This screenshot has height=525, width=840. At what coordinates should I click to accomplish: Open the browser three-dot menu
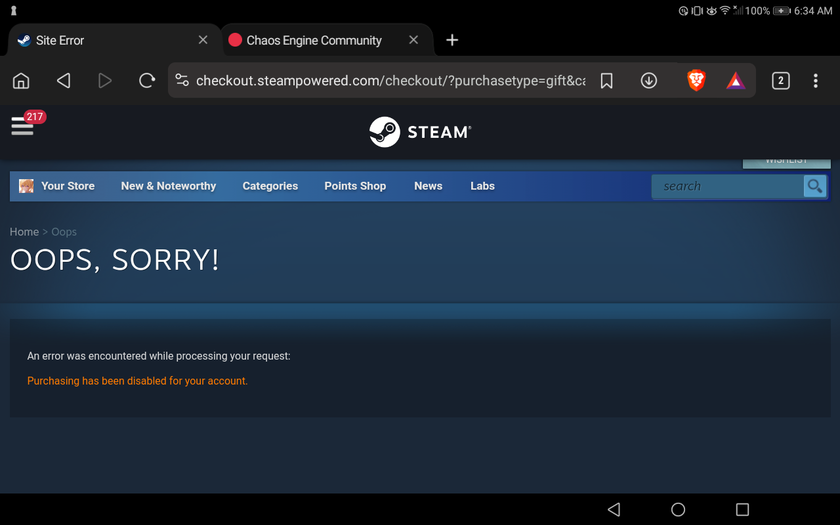(x=815, y=81)
